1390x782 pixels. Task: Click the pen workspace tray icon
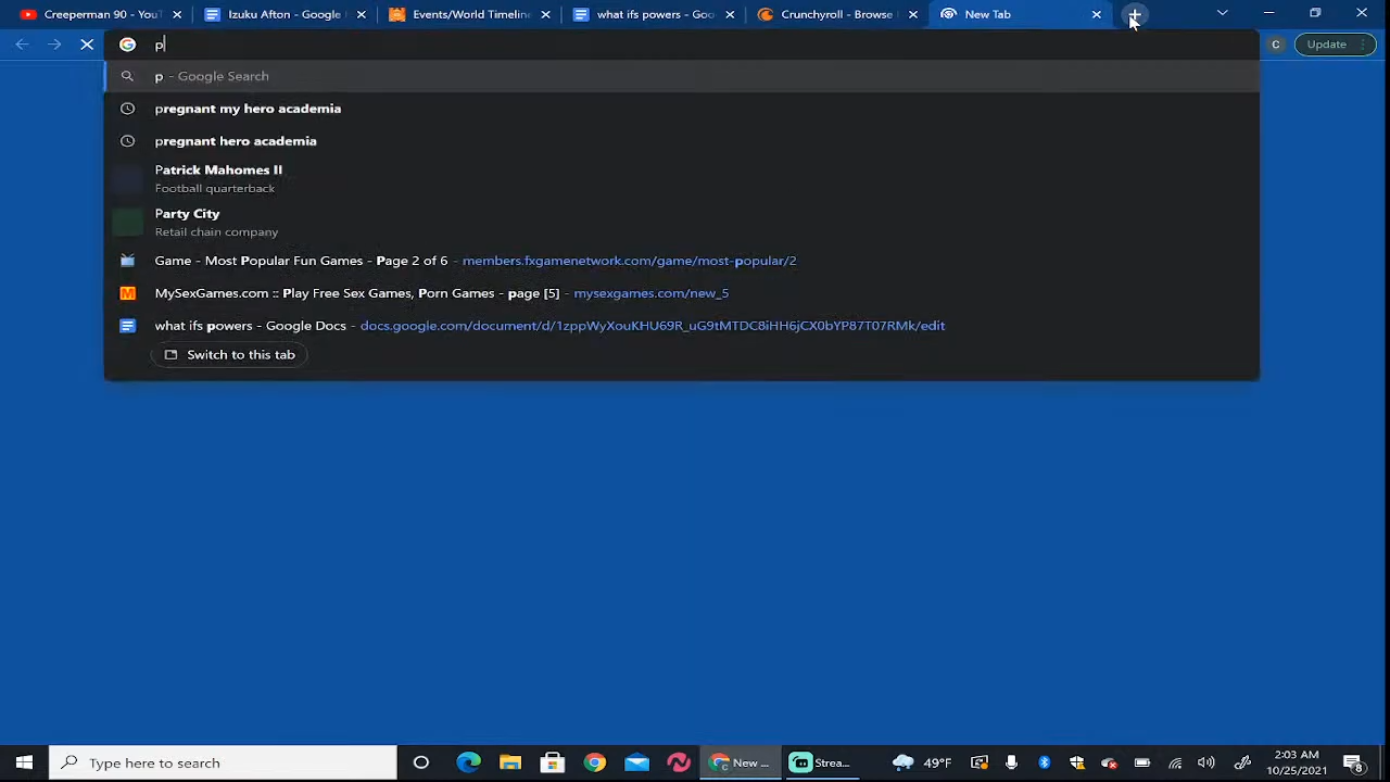[x=1242, y=763]
